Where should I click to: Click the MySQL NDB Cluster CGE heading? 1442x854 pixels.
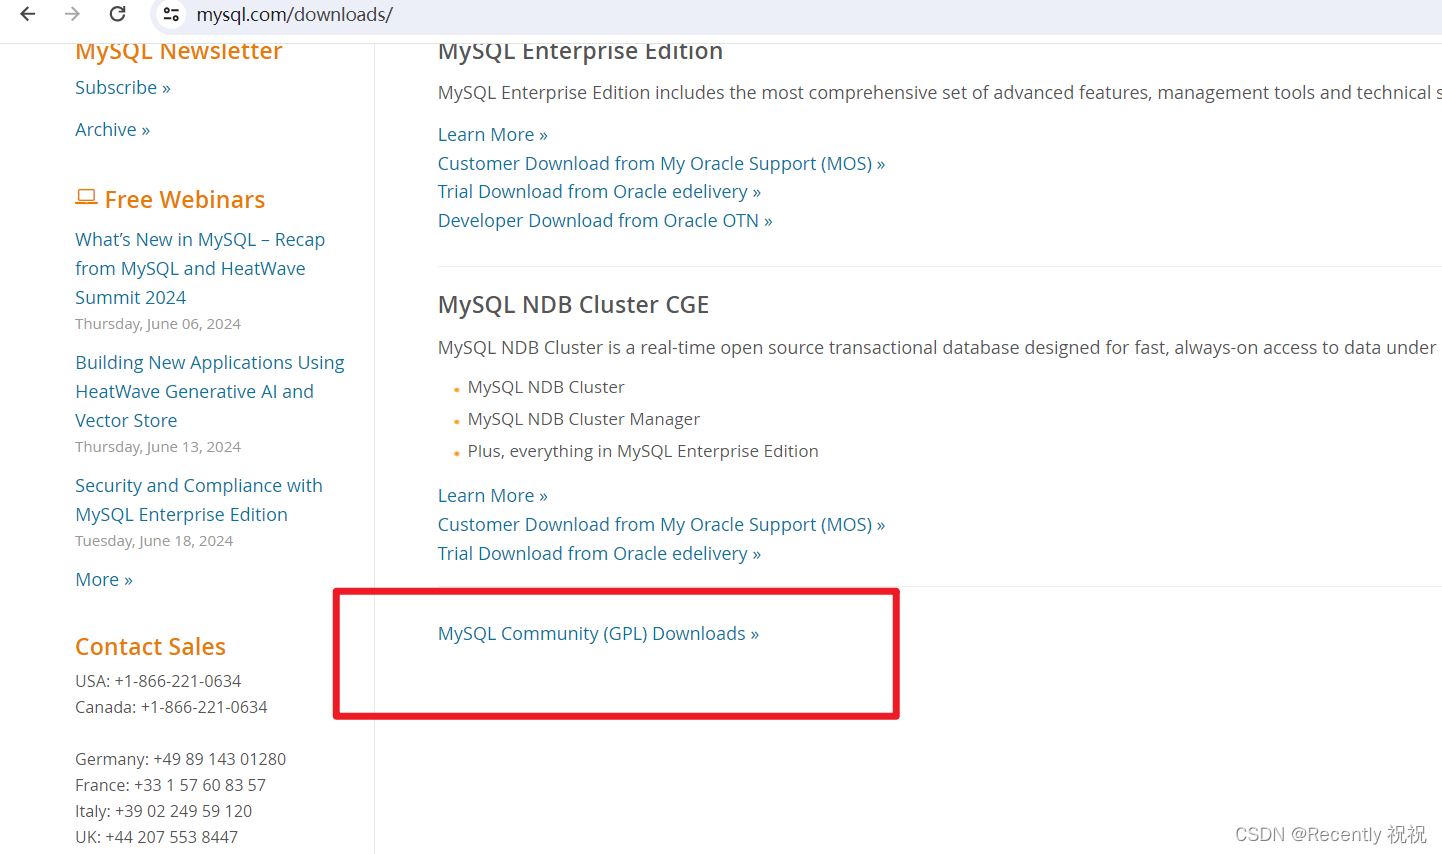[573, 305]
